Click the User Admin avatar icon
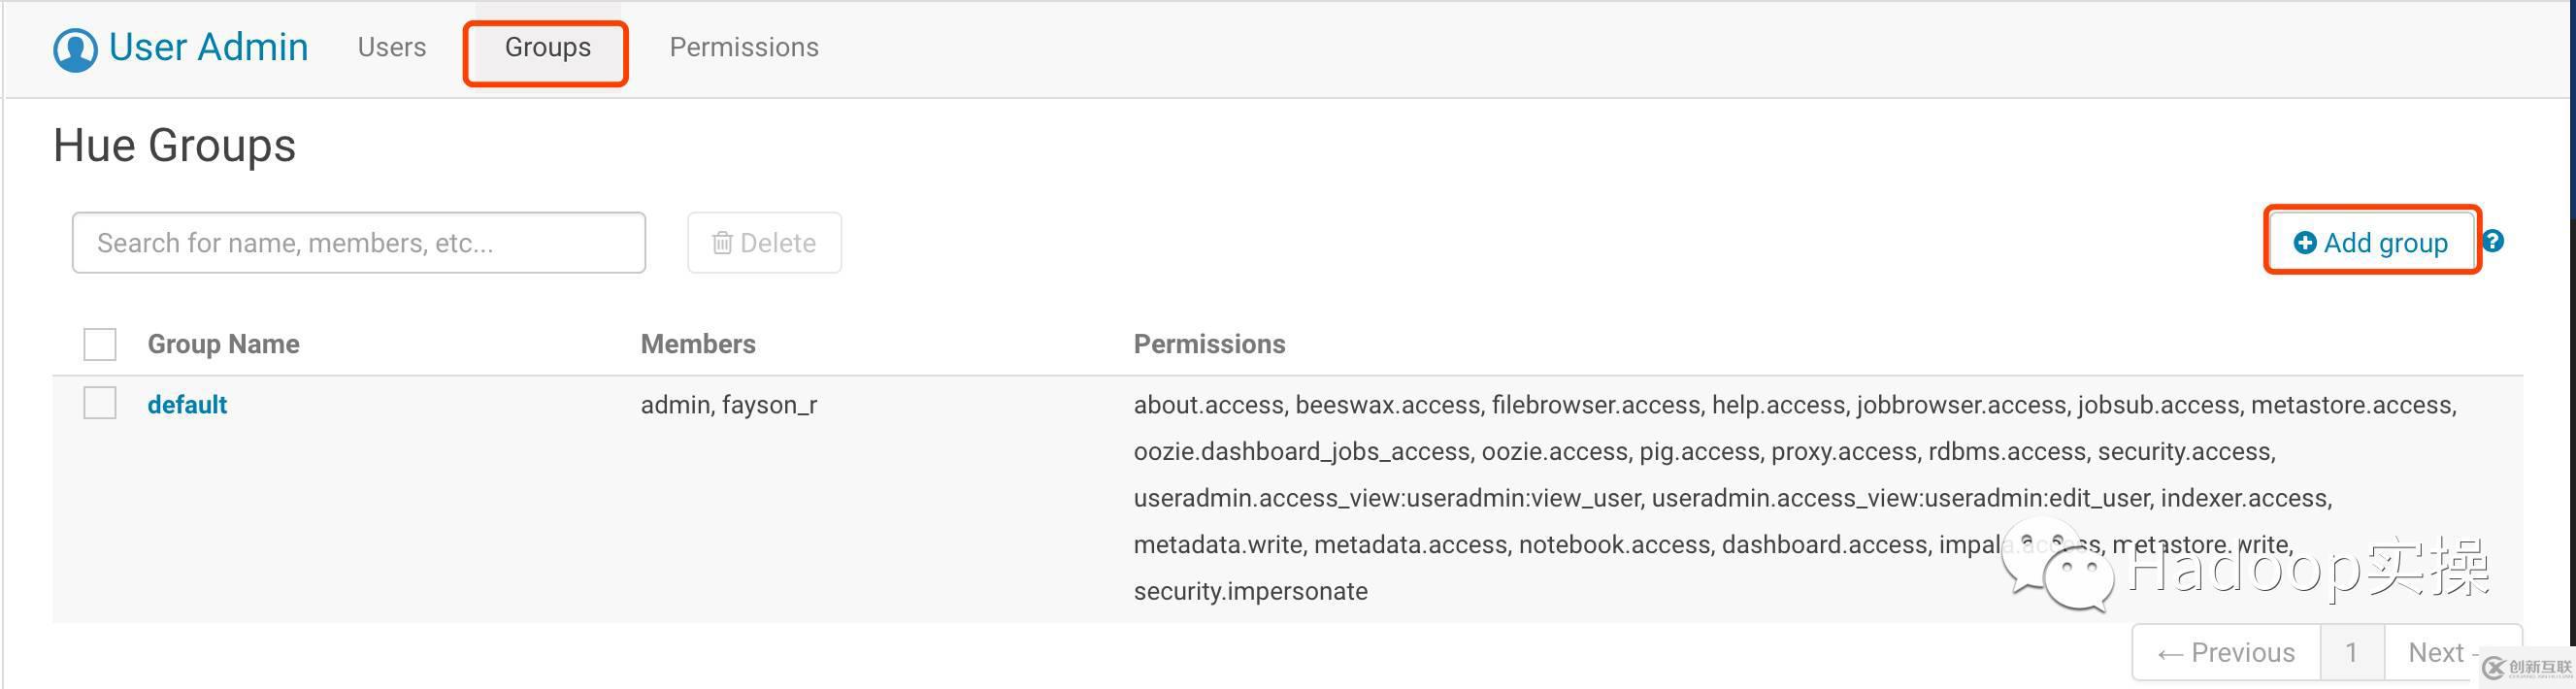The image size is (2576, 689). point(75,49)
